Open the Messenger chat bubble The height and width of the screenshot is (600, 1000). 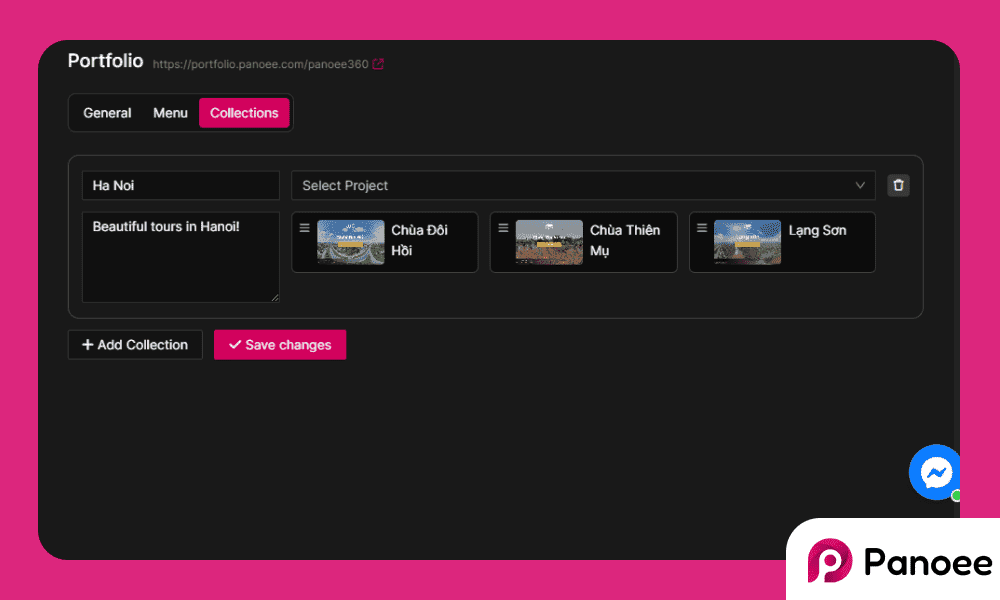click(936, 472)
